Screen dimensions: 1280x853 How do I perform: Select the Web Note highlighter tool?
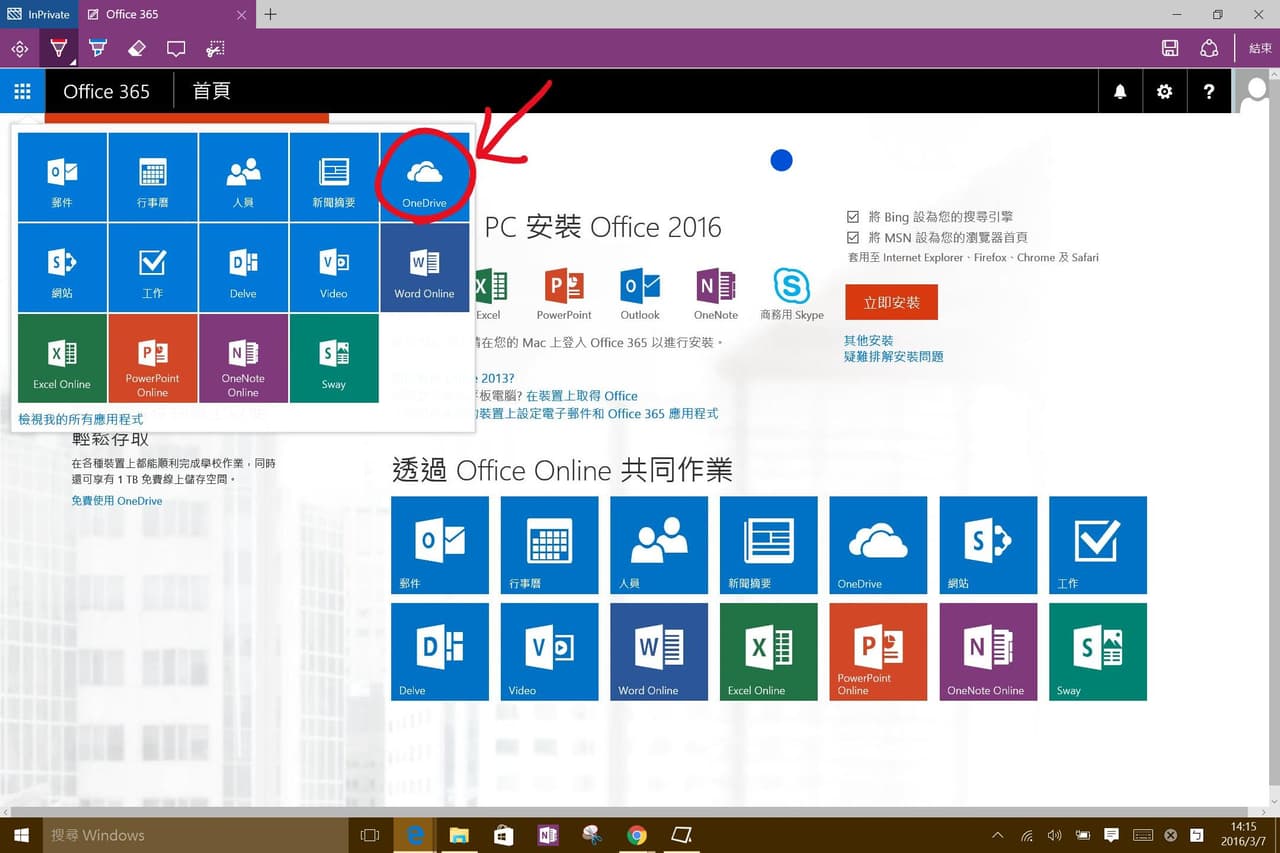click(x=98, y=48)
